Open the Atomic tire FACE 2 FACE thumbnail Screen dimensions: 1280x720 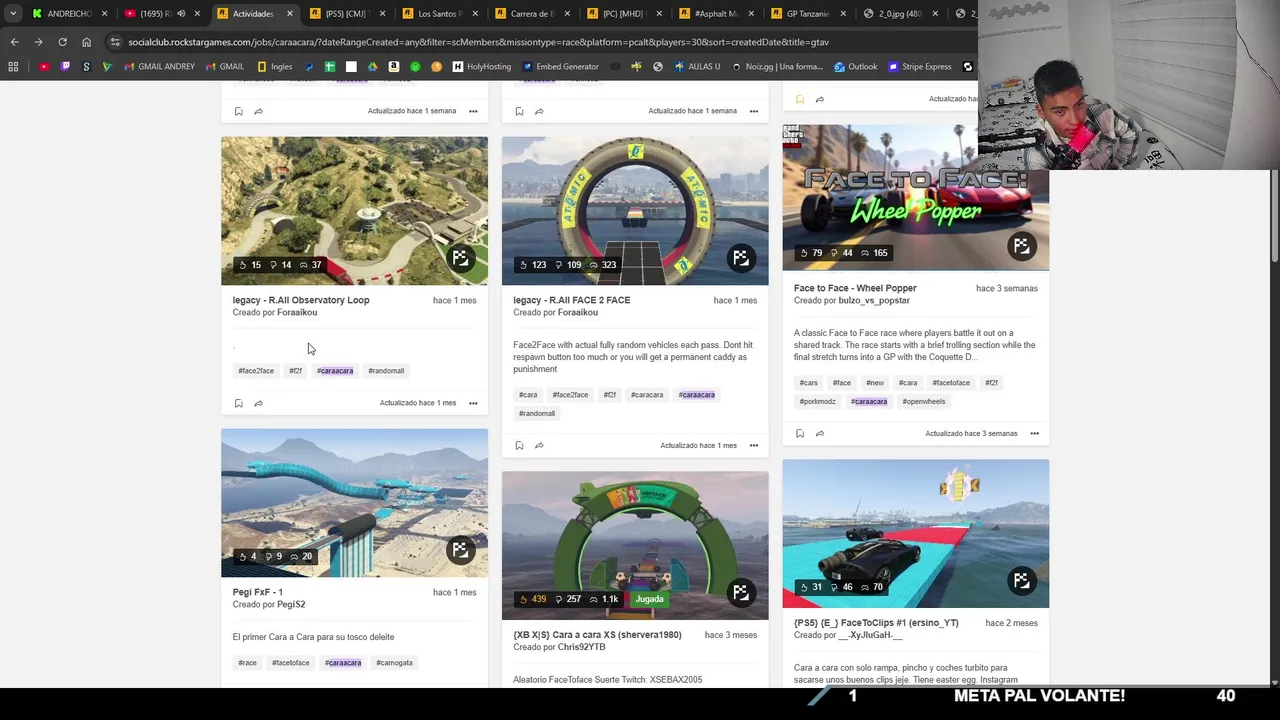[635, 211]
